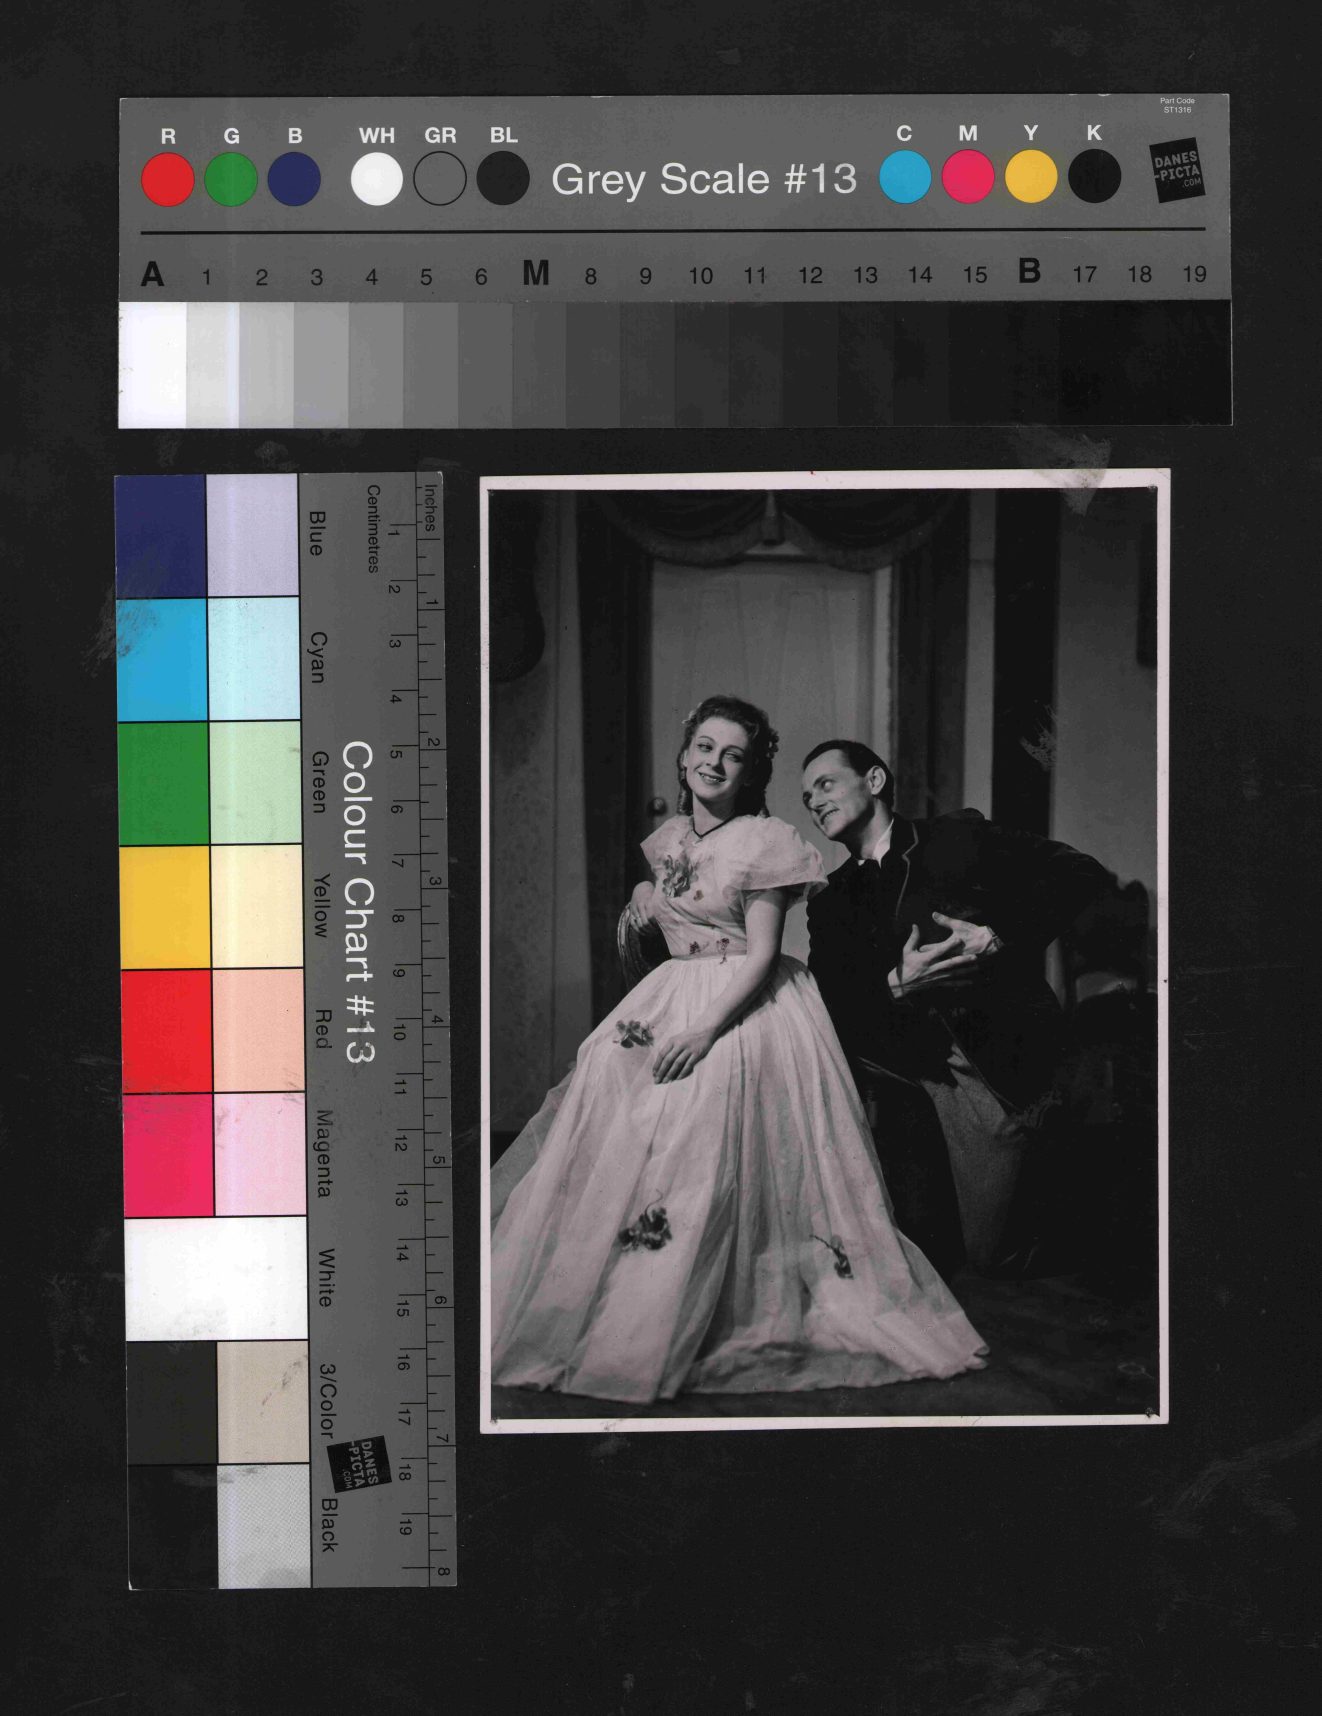
Task: Pick the white circle labeled WH
Action: coord(377,180)
